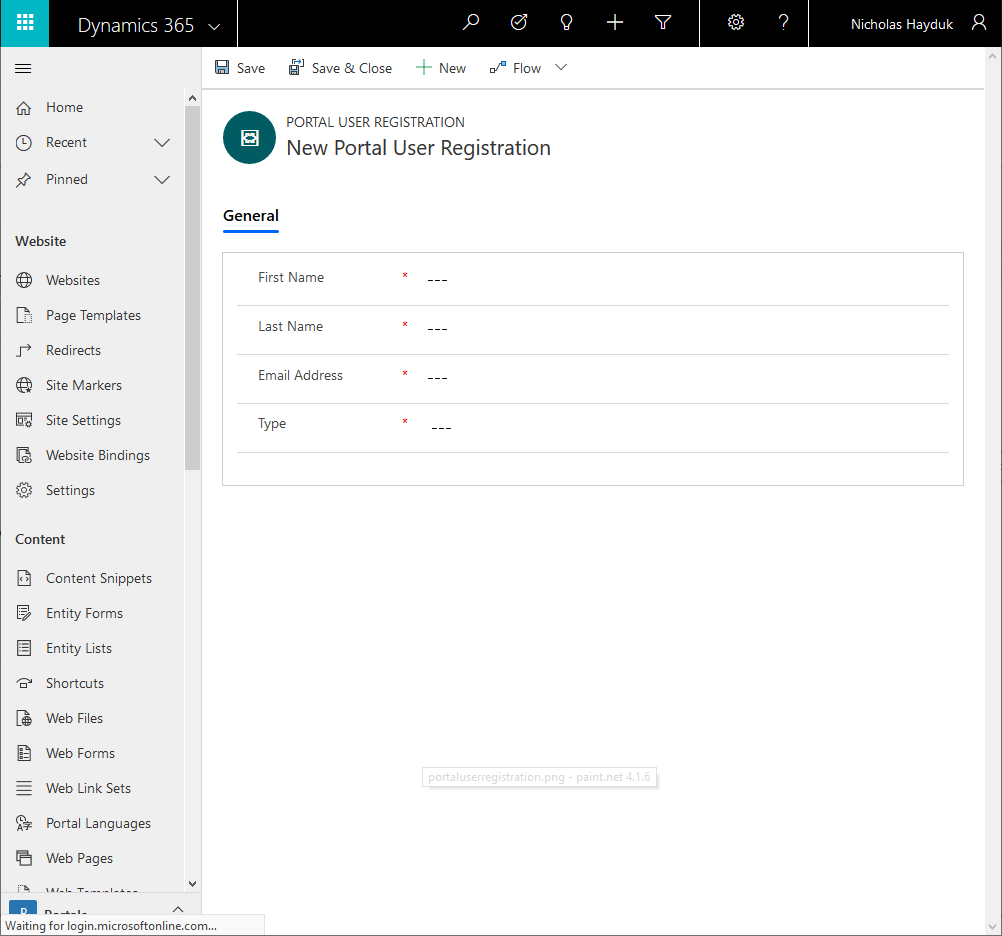Click the Email Address input field
The image size is (1002, 936).
pyautogui.click(x=688, y=377)
